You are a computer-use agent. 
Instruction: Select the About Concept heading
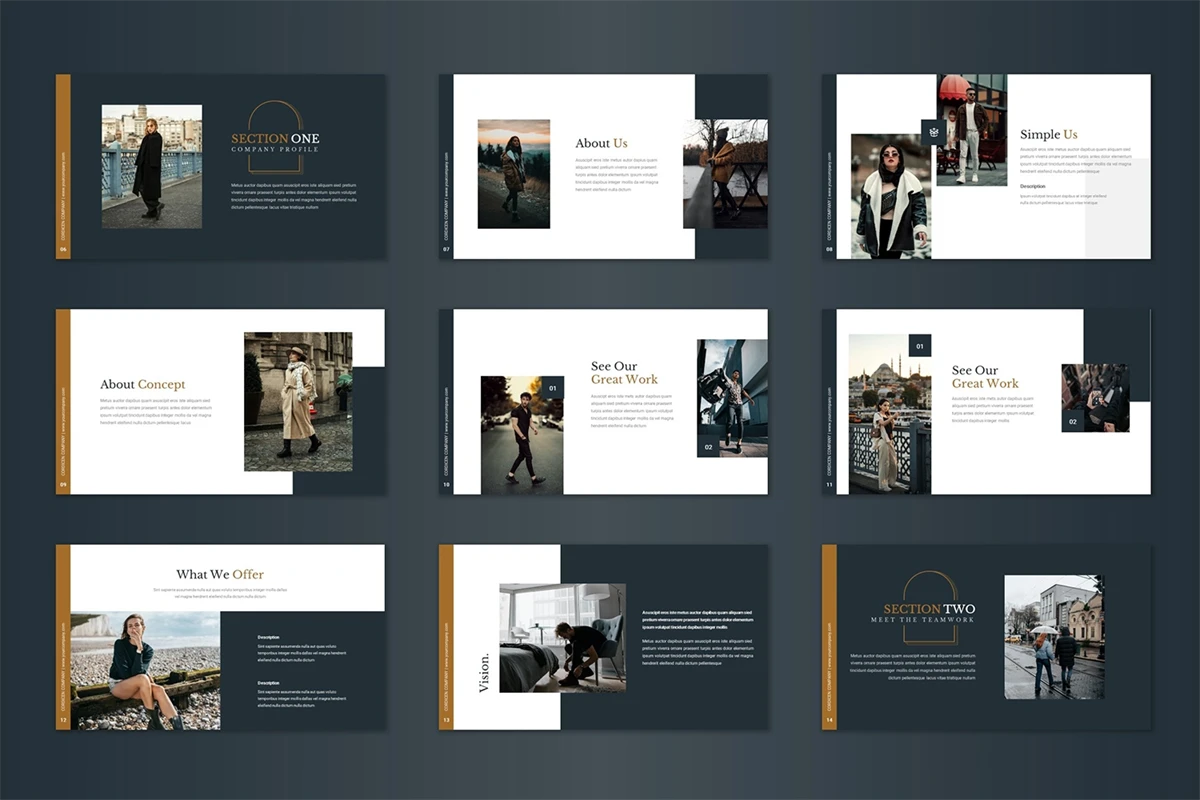(142, 384)
